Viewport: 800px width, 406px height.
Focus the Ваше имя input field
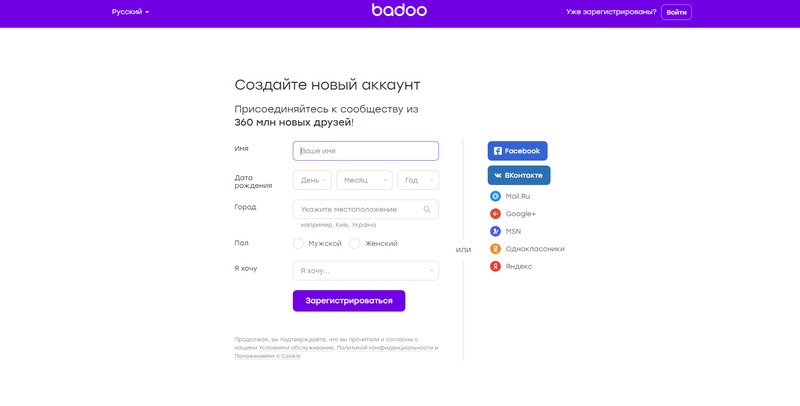tap(366, 151)
